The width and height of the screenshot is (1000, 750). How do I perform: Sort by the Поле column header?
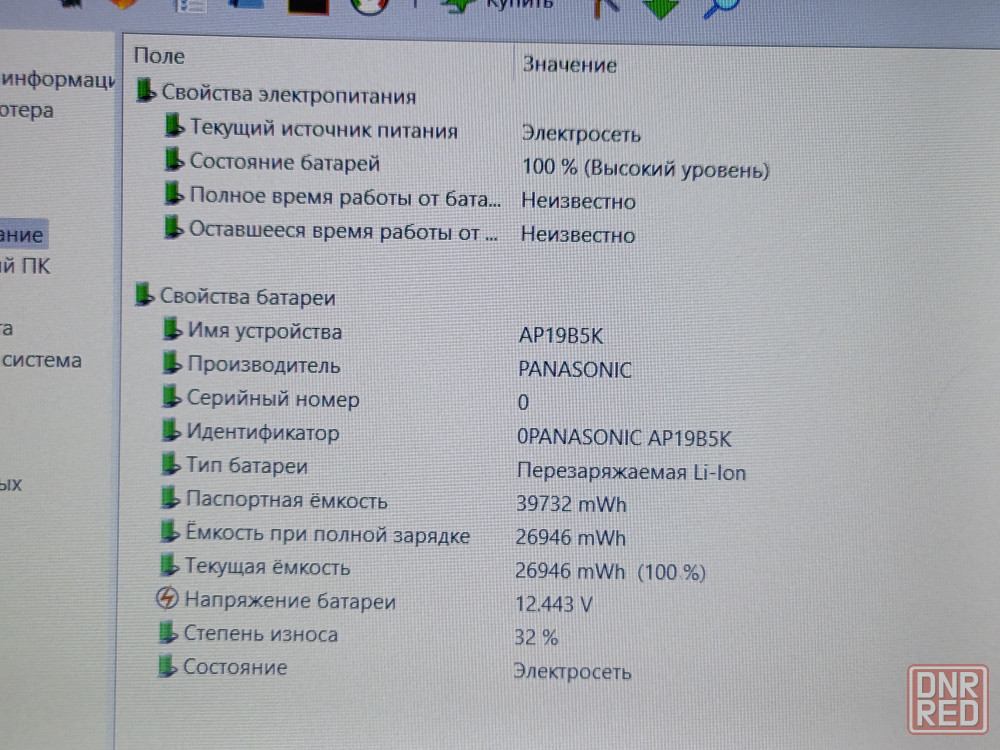click(x=160, y=56)
